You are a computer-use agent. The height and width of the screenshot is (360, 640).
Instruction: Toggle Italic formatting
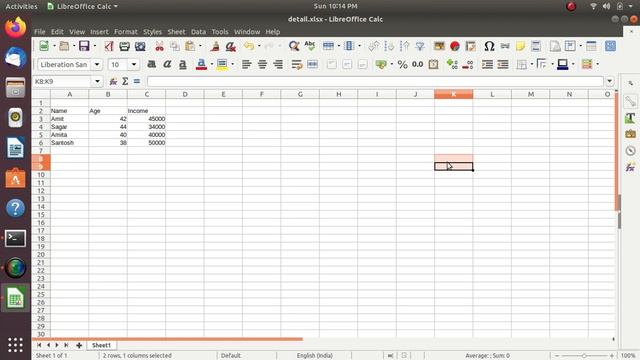(x=167, y=64)
